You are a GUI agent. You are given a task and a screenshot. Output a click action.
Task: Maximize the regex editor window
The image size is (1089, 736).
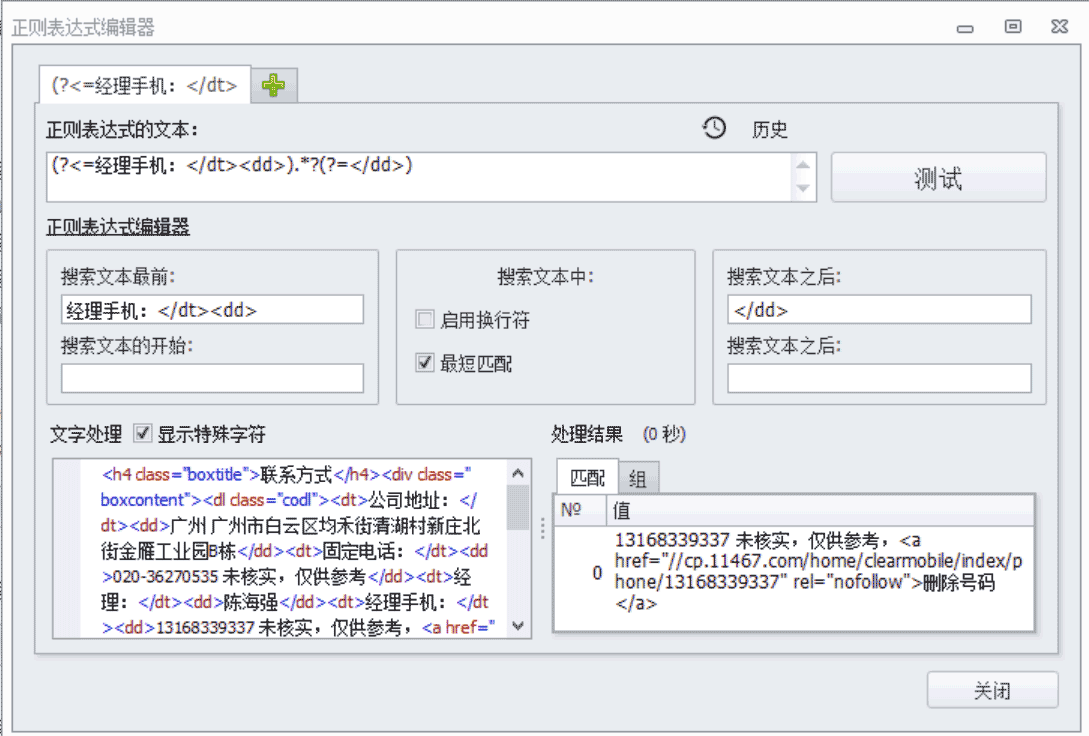(x=1013, y=28)
